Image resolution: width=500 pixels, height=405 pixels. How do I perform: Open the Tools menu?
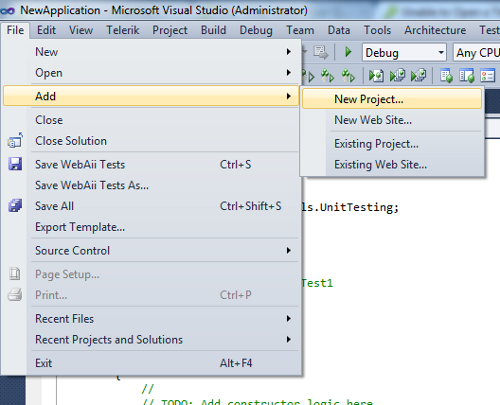pos(377,30)
